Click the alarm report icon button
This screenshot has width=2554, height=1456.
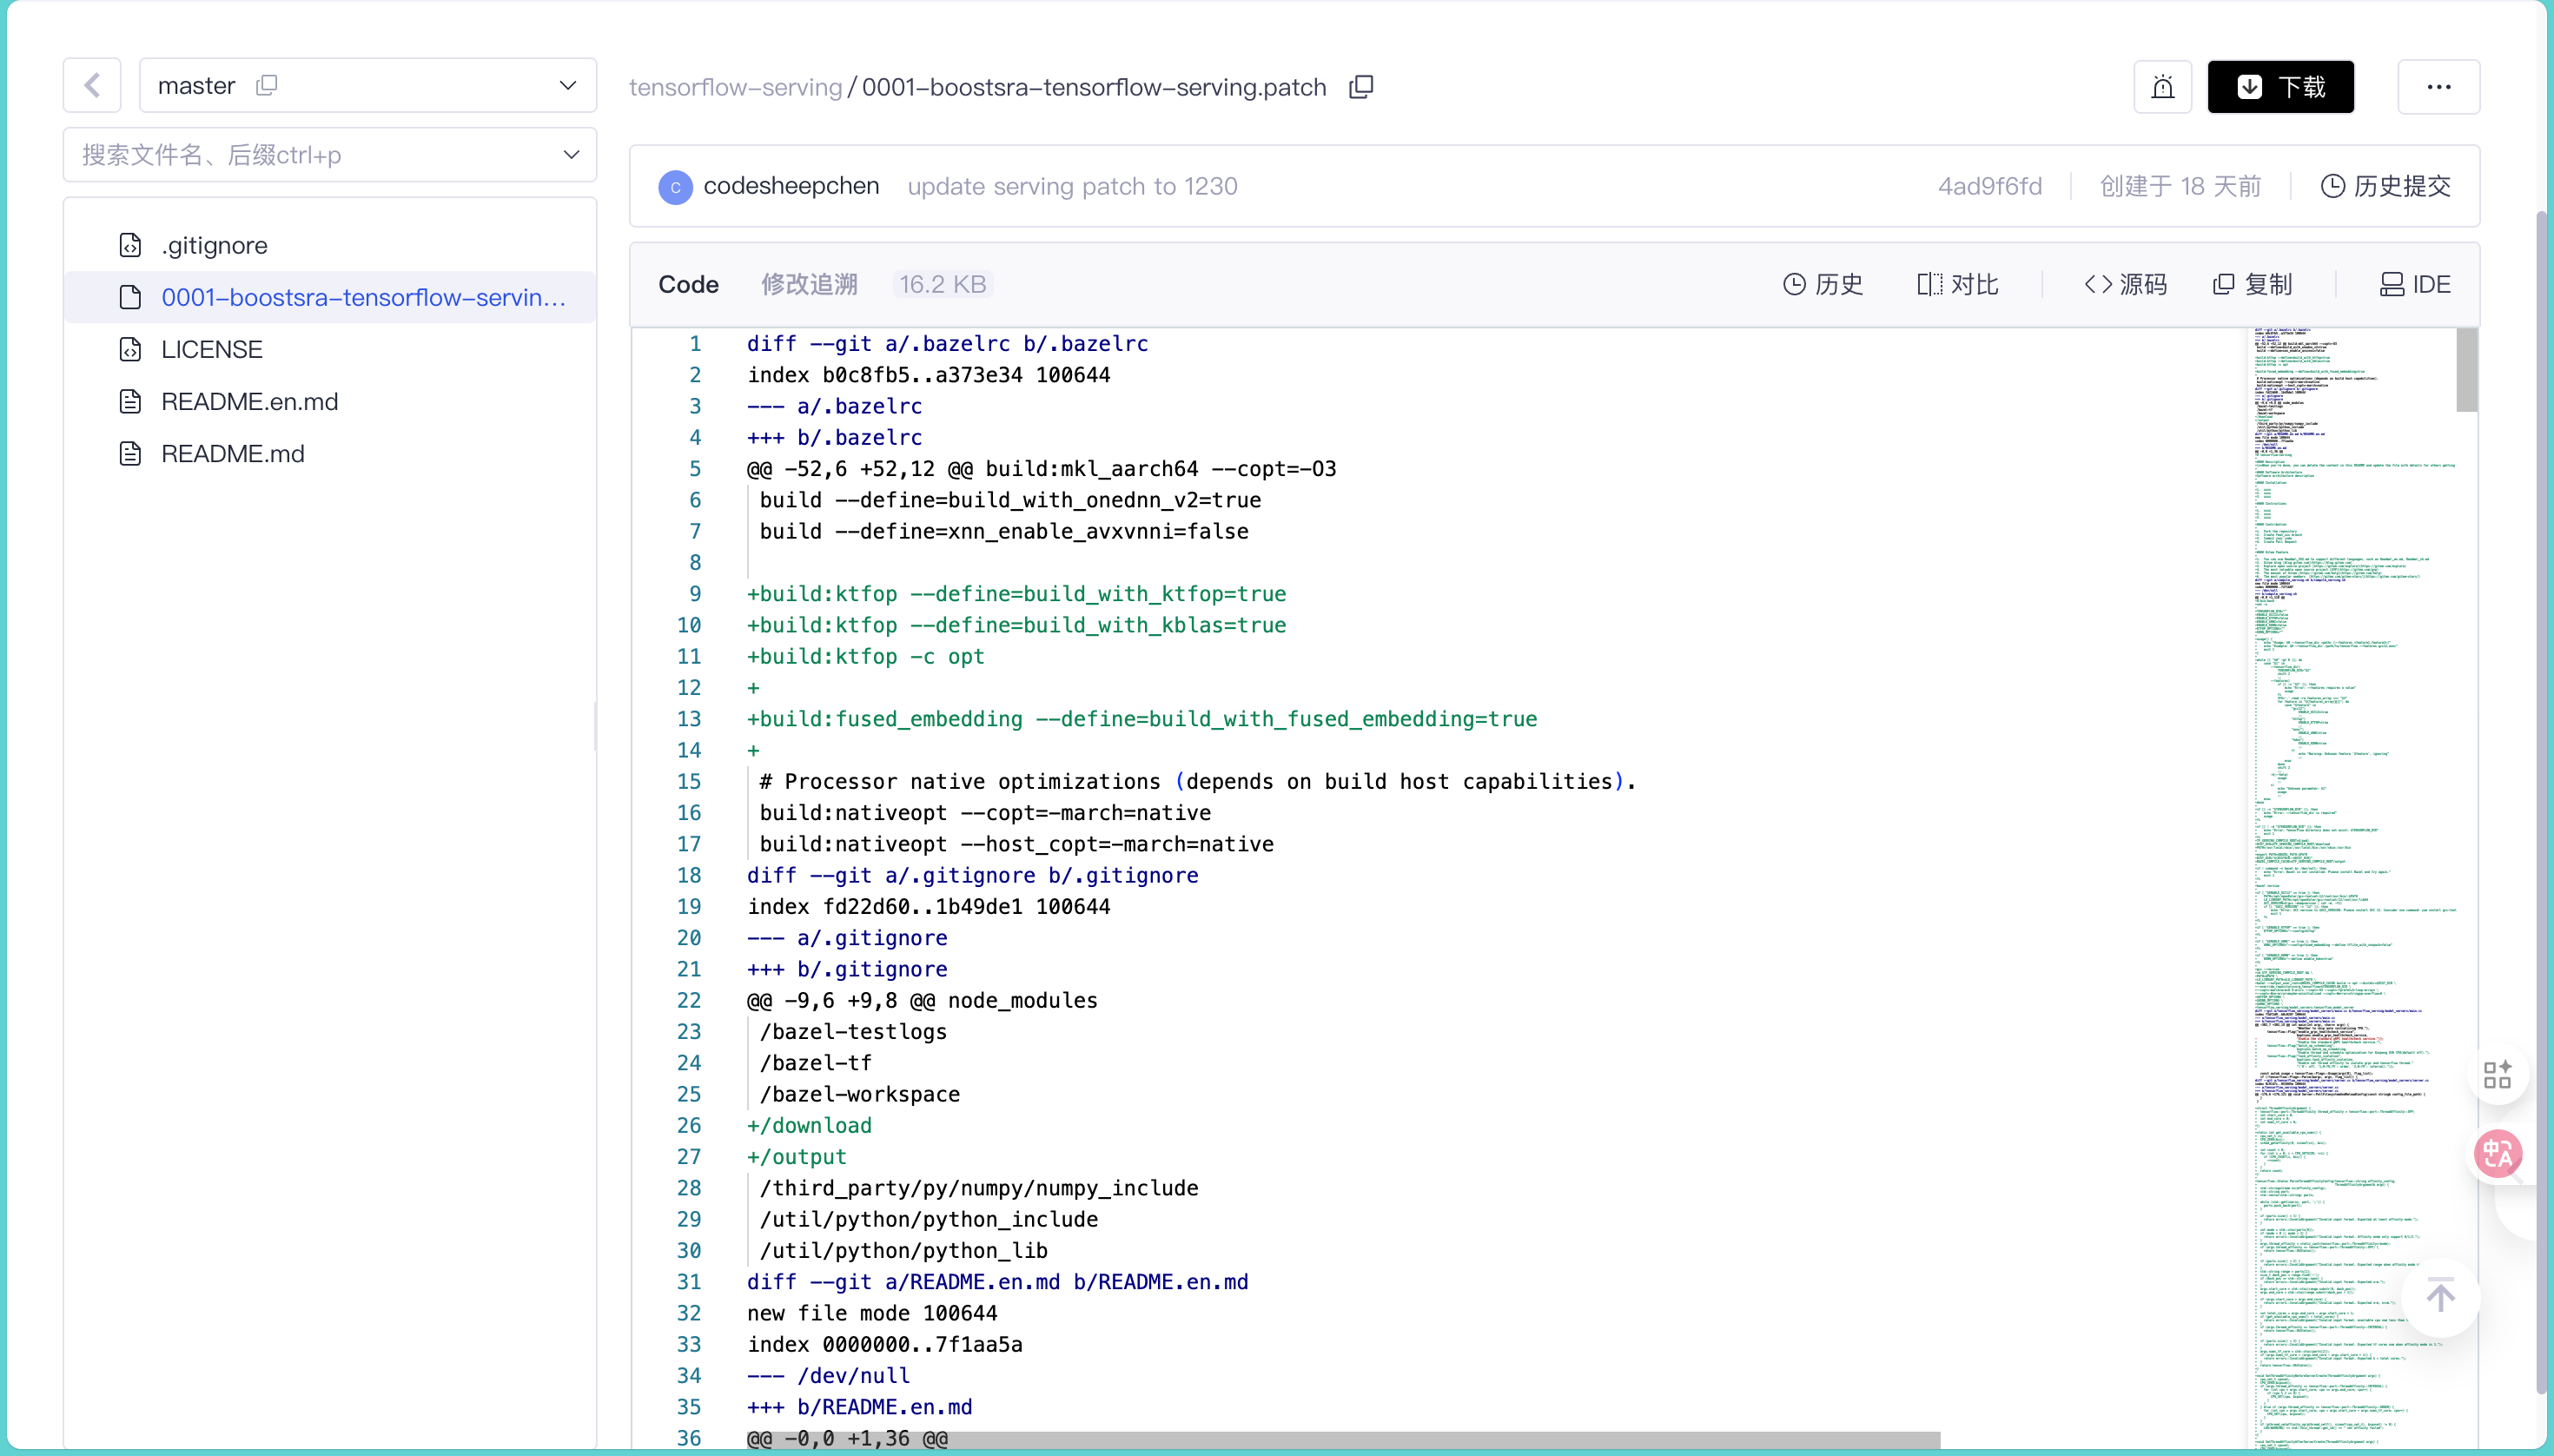2162,87
